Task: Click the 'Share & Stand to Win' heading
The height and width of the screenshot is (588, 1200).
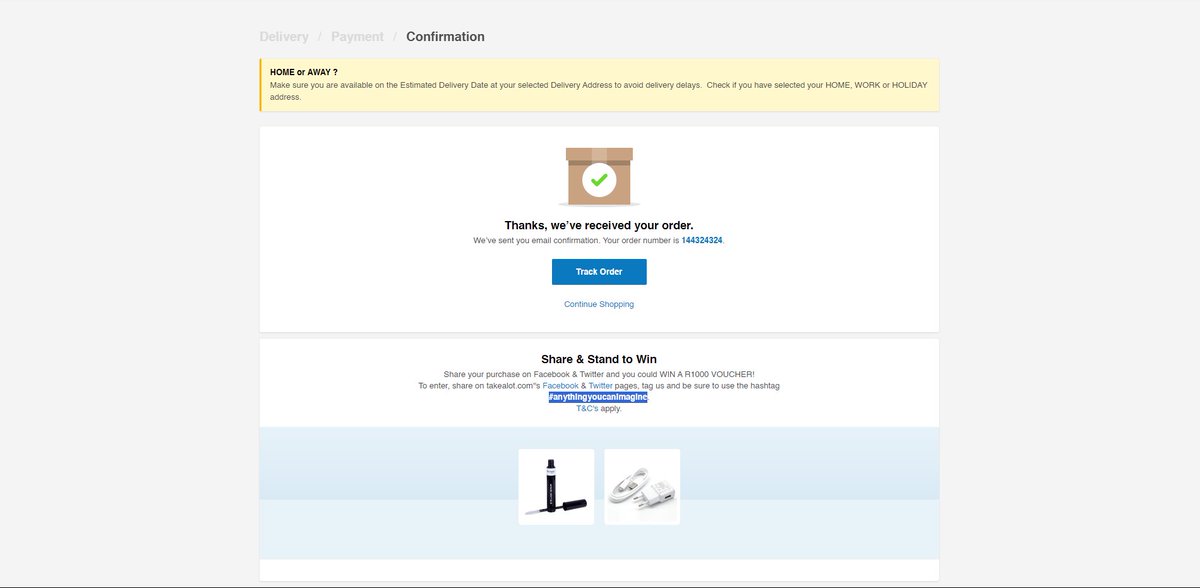Action: (x=599, y=359)
